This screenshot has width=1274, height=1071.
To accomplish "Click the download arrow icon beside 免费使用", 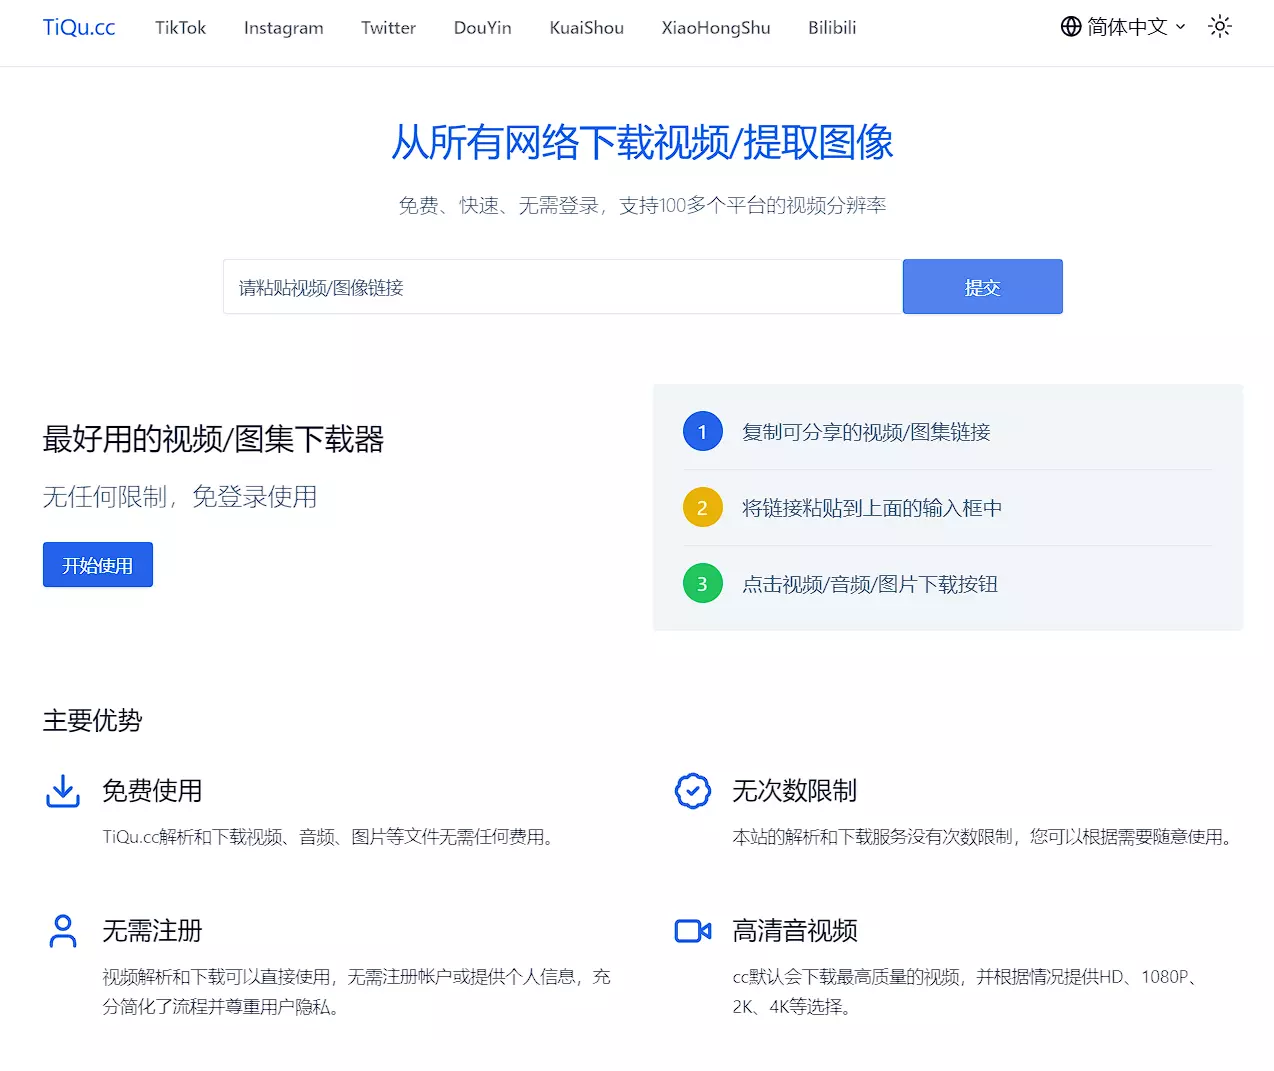I will pyautogui.click(x=63, y=791).
